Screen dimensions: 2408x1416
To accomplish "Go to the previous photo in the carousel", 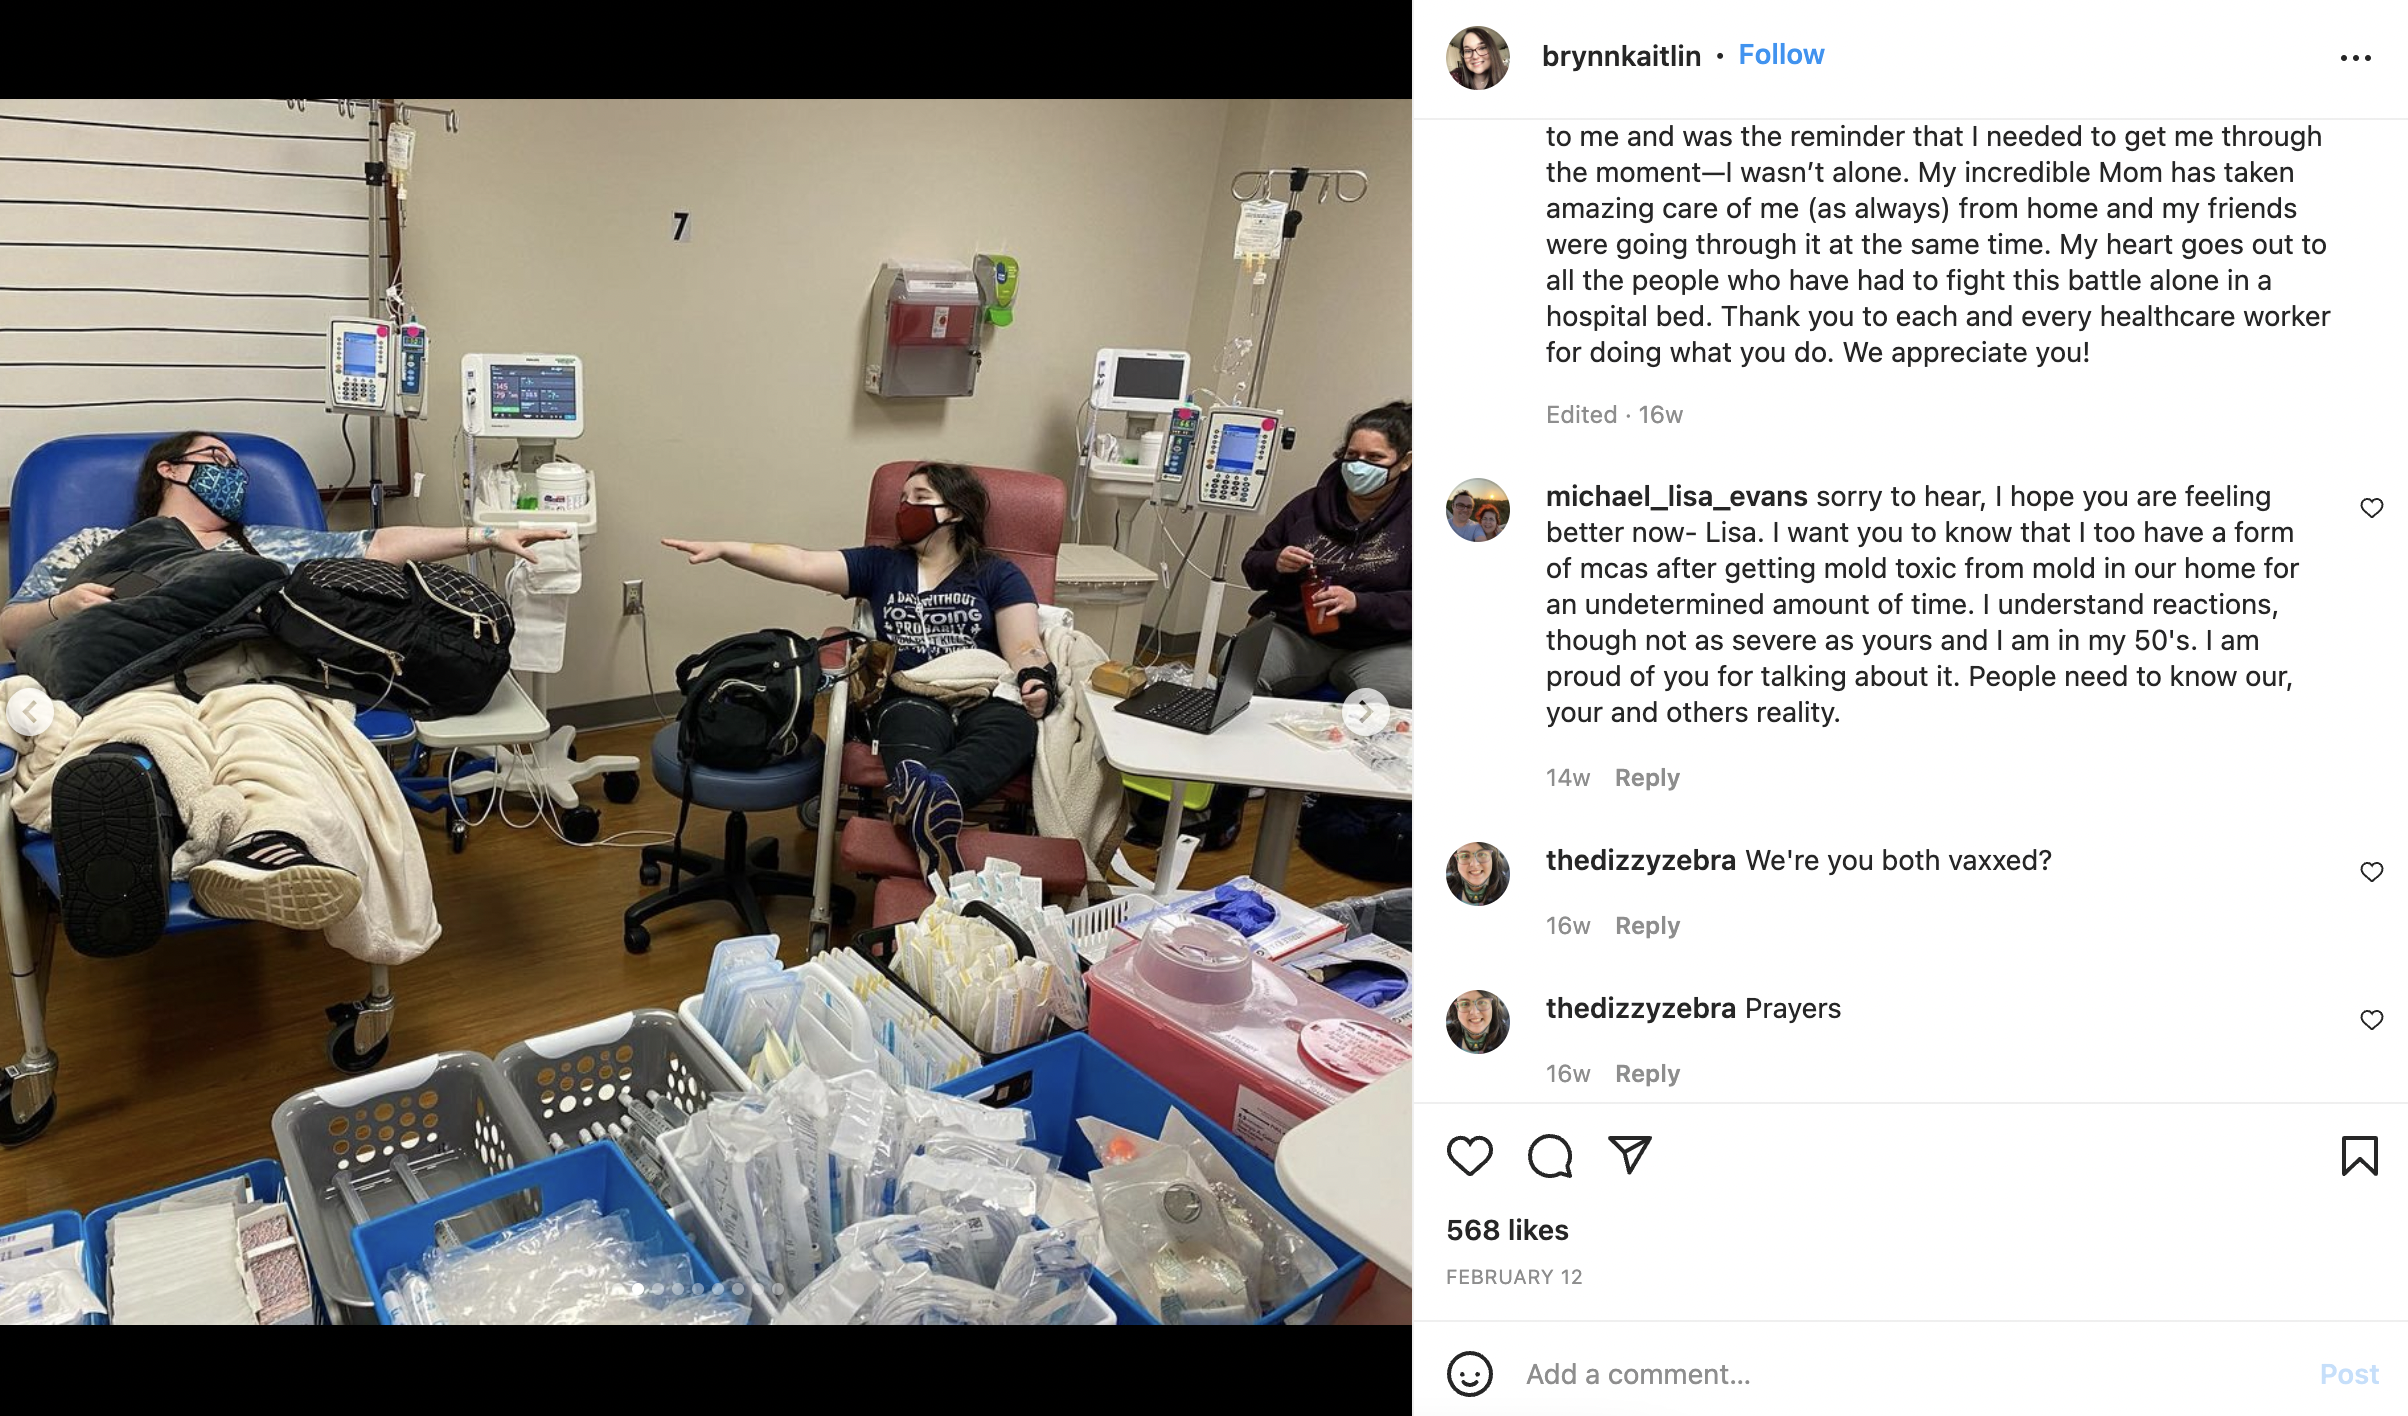I will click(31, 712).
